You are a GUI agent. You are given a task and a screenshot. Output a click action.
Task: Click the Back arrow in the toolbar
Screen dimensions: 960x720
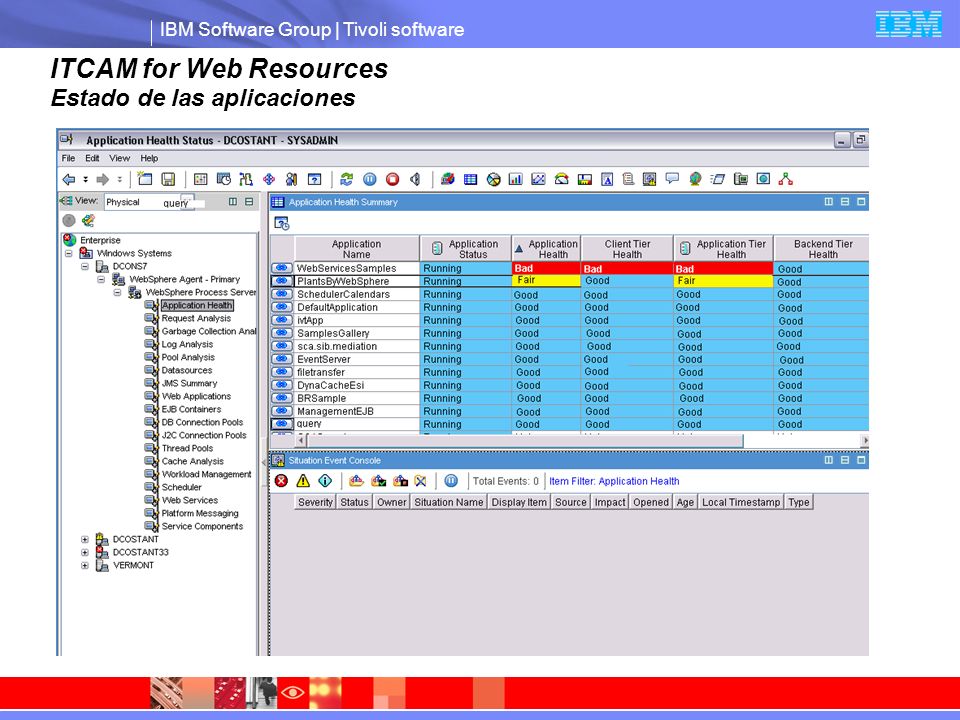coord(69,179)
